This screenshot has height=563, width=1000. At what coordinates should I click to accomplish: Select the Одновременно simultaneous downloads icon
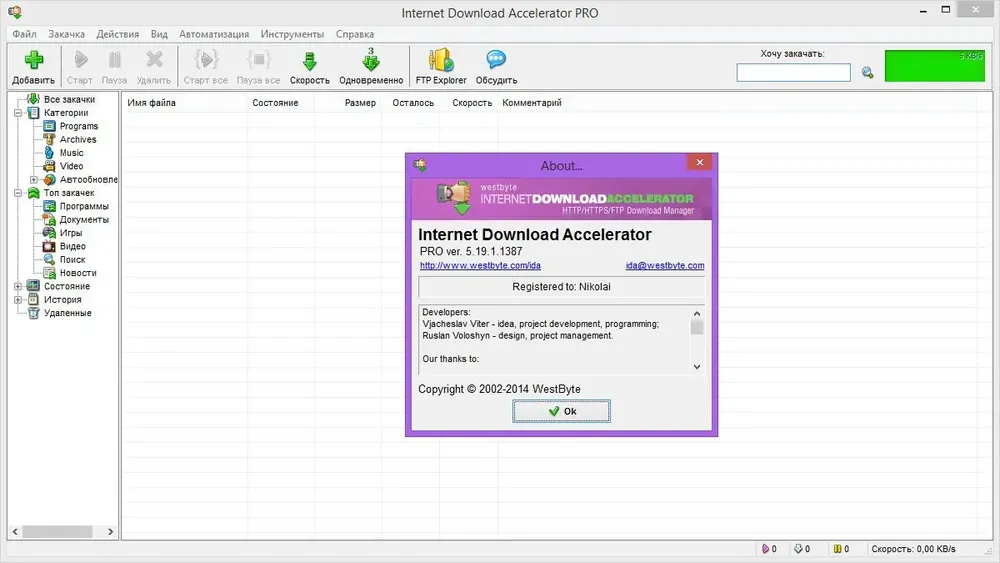point(371,60)
